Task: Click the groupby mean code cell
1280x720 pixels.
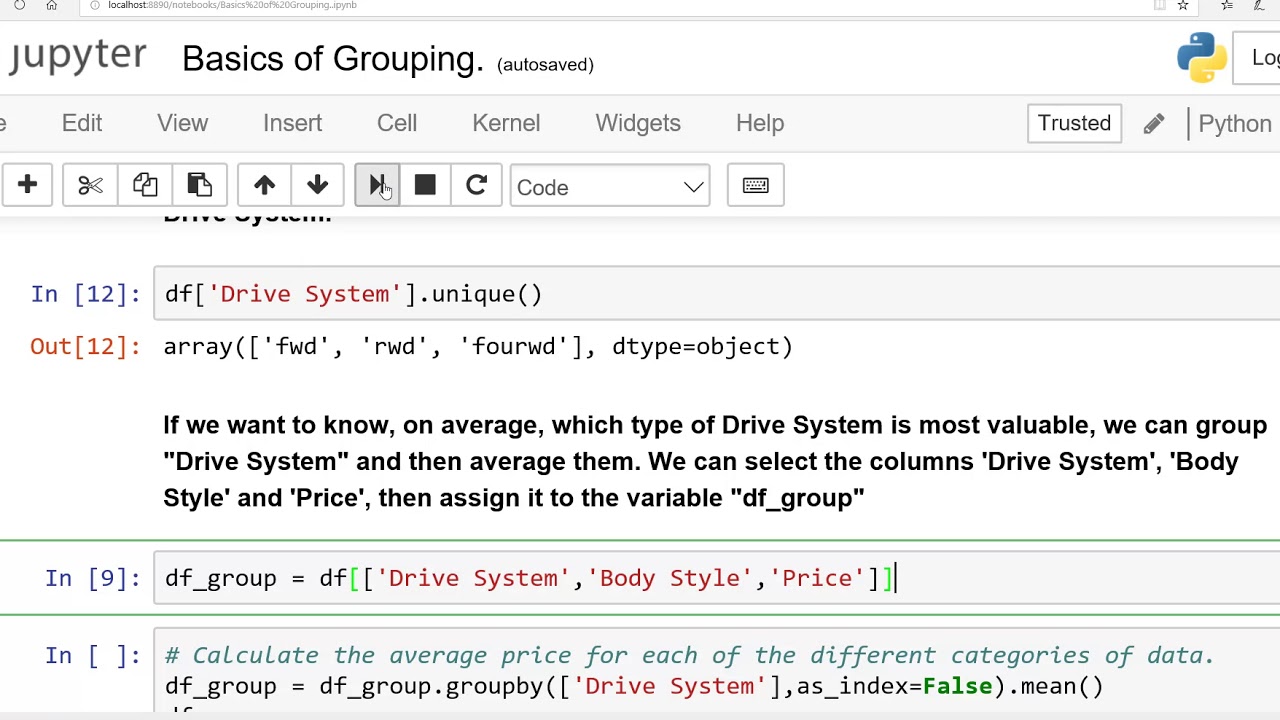Action: pyautogui.click(x=716, y=671)
